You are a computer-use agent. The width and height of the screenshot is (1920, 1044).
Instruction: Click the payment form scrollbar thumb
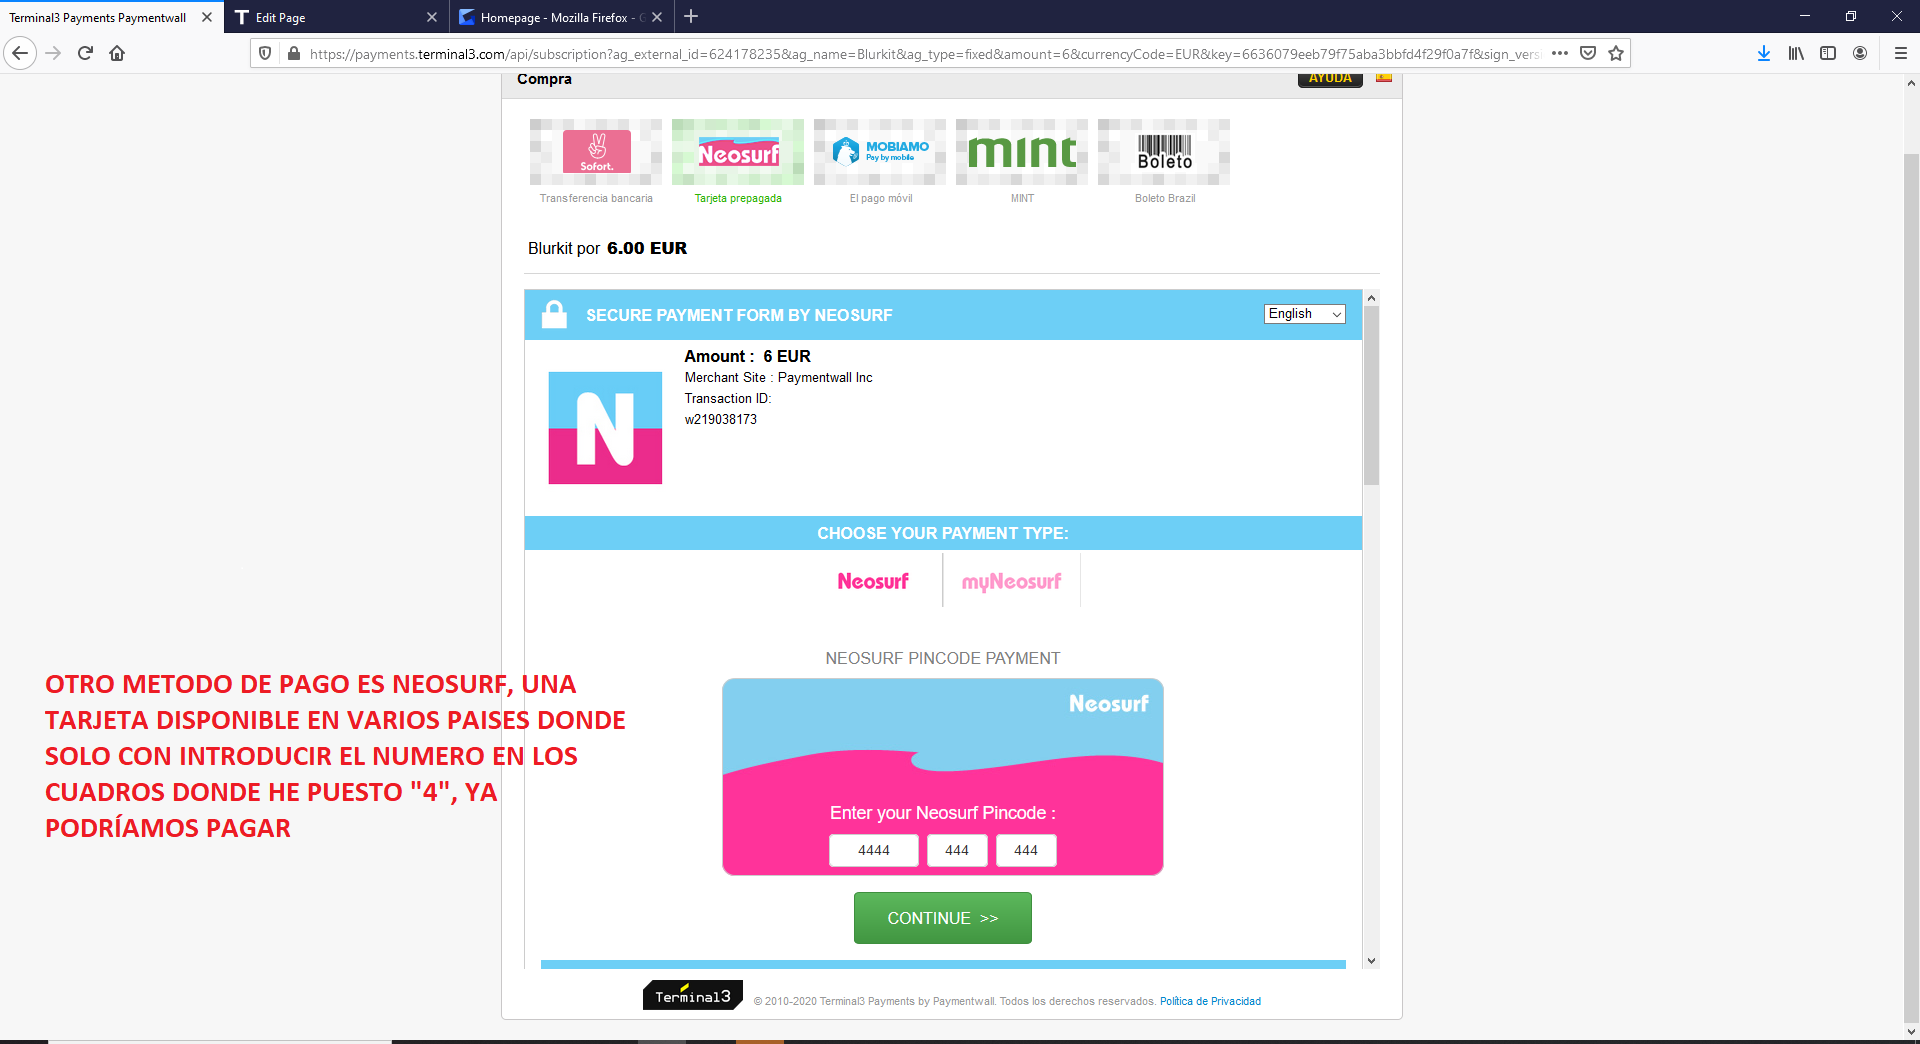1371,395
